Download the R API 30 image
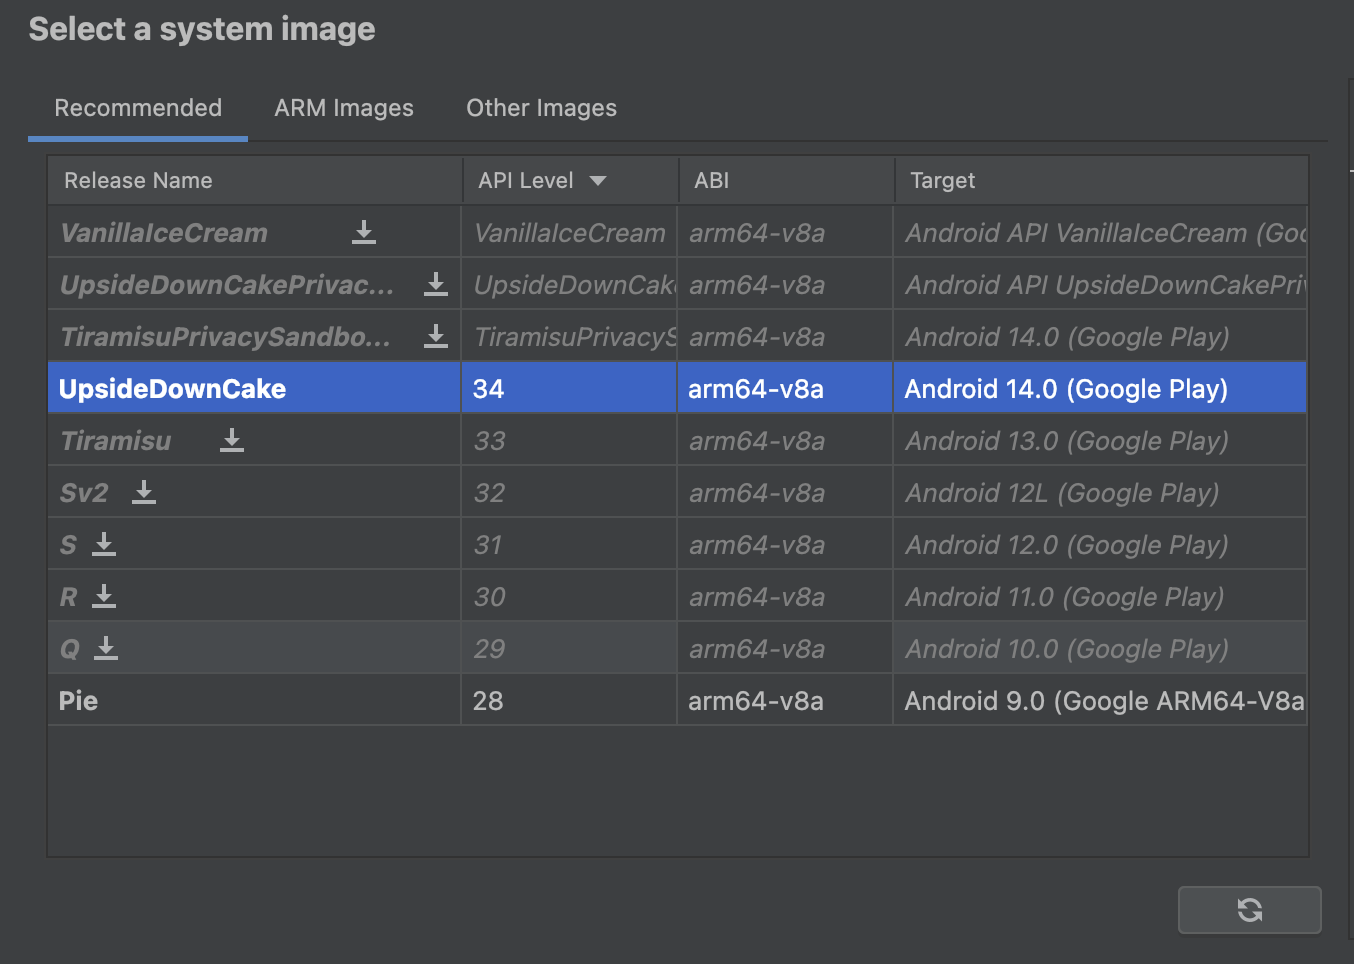Screen dimensions: 1354x964 [104, 597]
